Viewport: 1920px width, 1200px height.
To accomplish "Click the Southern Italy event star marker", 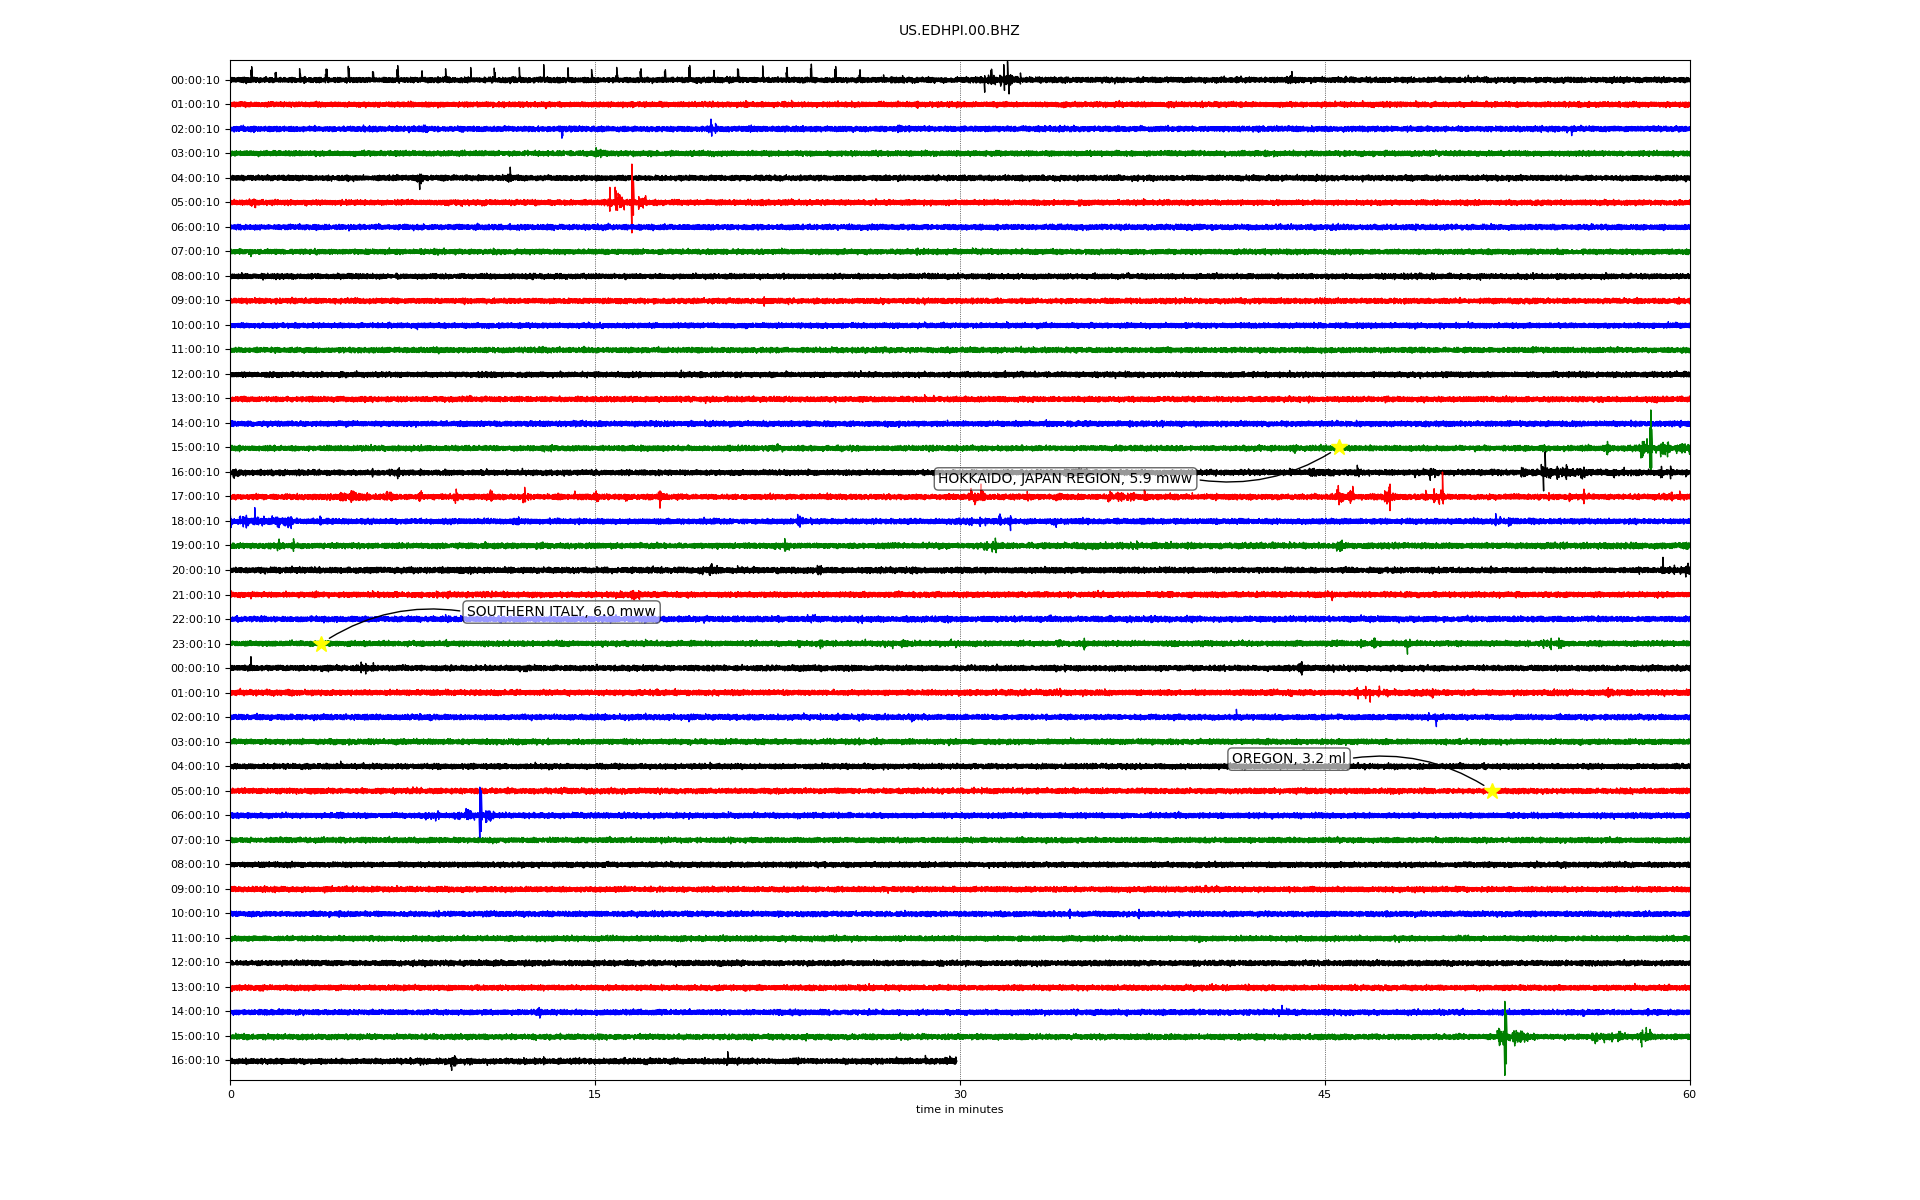I will pyautogui.click(x=321, y=644).
